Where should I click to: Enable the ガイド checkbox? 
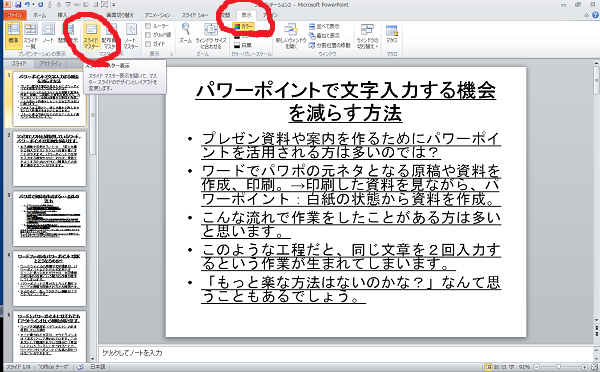[148, 44]
